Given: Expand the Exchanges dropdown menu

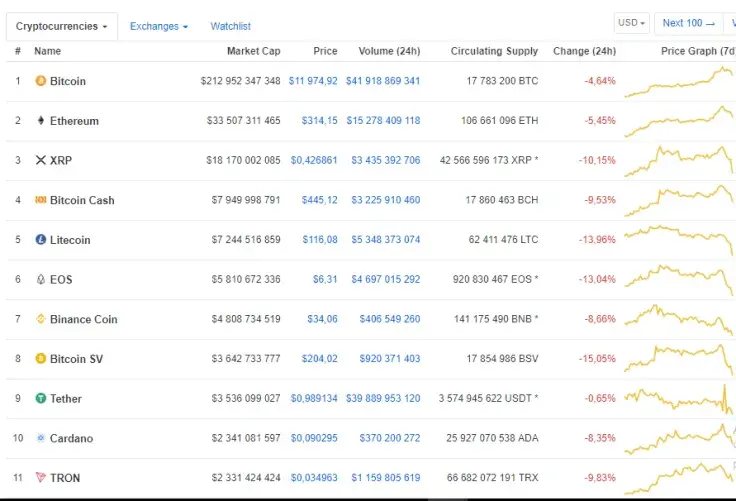Looking at the screenshot, I should coord(159,26).
